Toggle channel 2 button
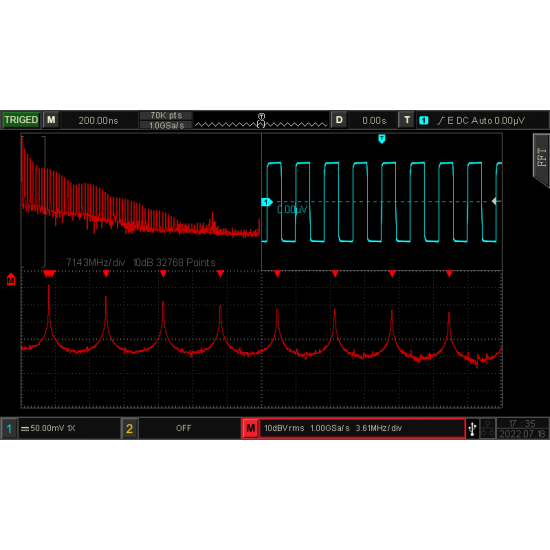Viewport: 550px width, 550px height. (129, 428)
